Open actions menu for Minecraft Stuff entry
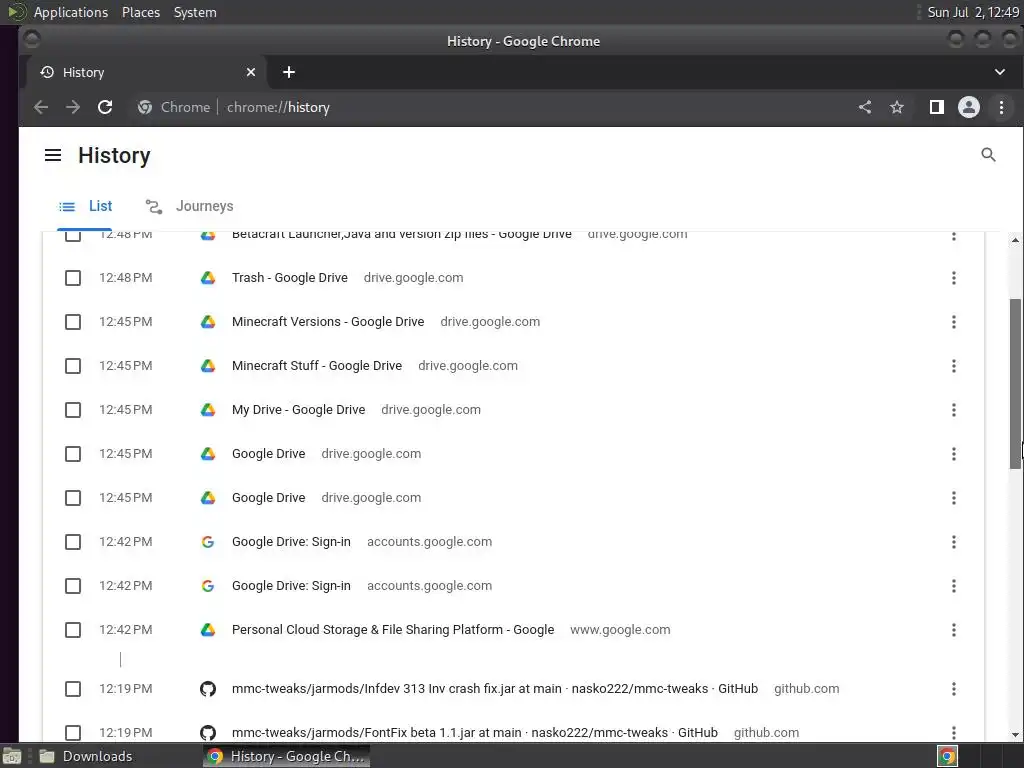The image size is (1024, 768). pyautogui.click(x=953, y=366)
